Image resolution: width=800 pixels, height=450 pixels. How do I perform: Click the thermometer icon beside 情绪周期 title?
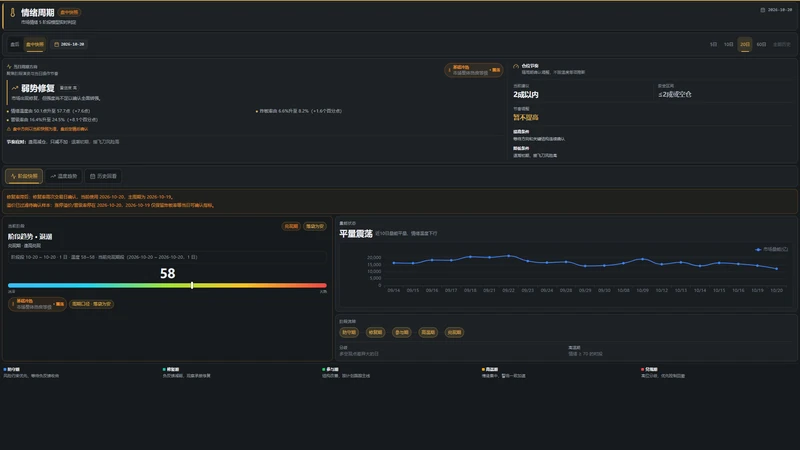(13, 13)
